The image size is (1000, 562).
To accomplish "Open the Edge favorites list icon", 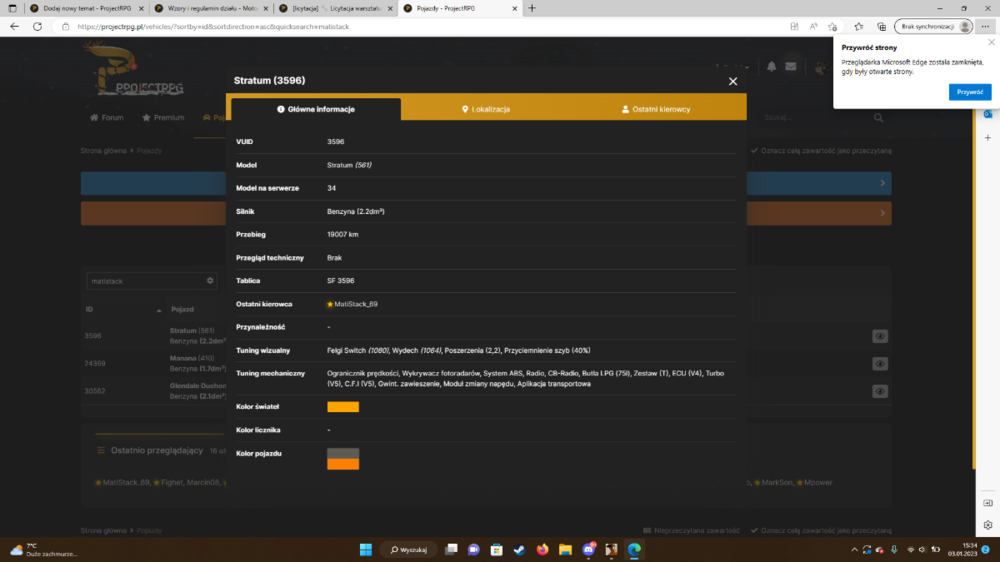I will 859,27.
